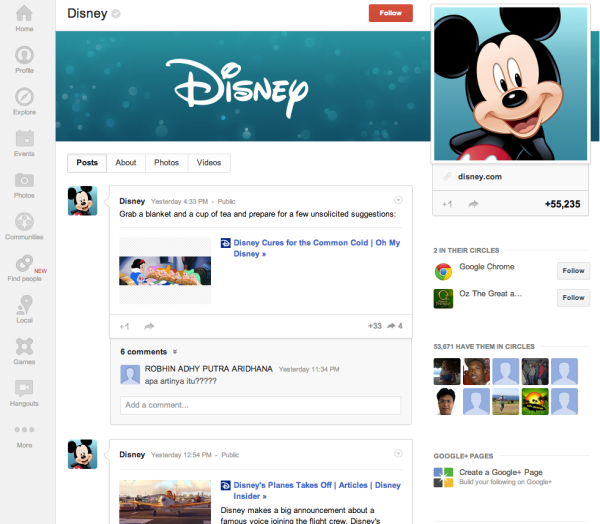The width and height of the screenshot is (600, 524).
Task: Follow Google Chrome page
Action: coord(573,270)
